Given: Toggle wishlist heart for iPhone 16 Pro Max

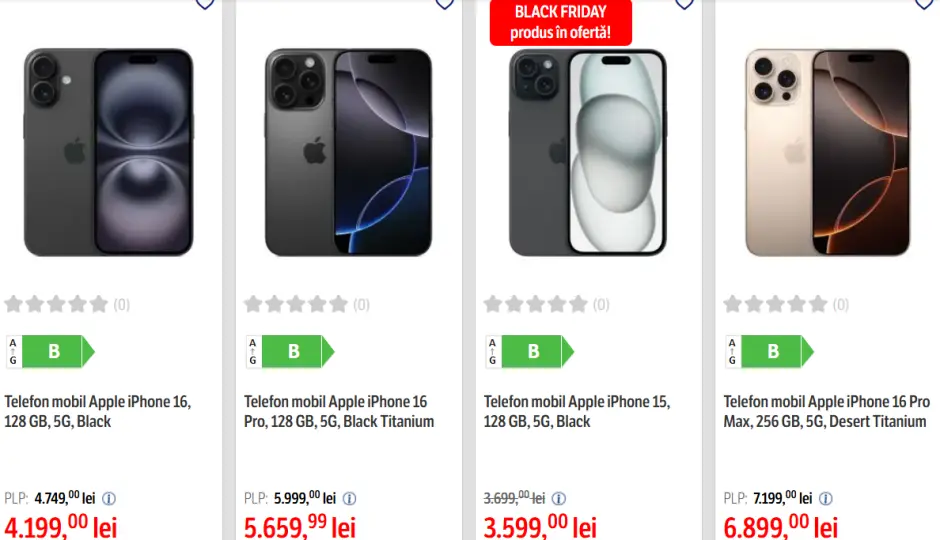Looking at the screenshot, I should point(923,4).
